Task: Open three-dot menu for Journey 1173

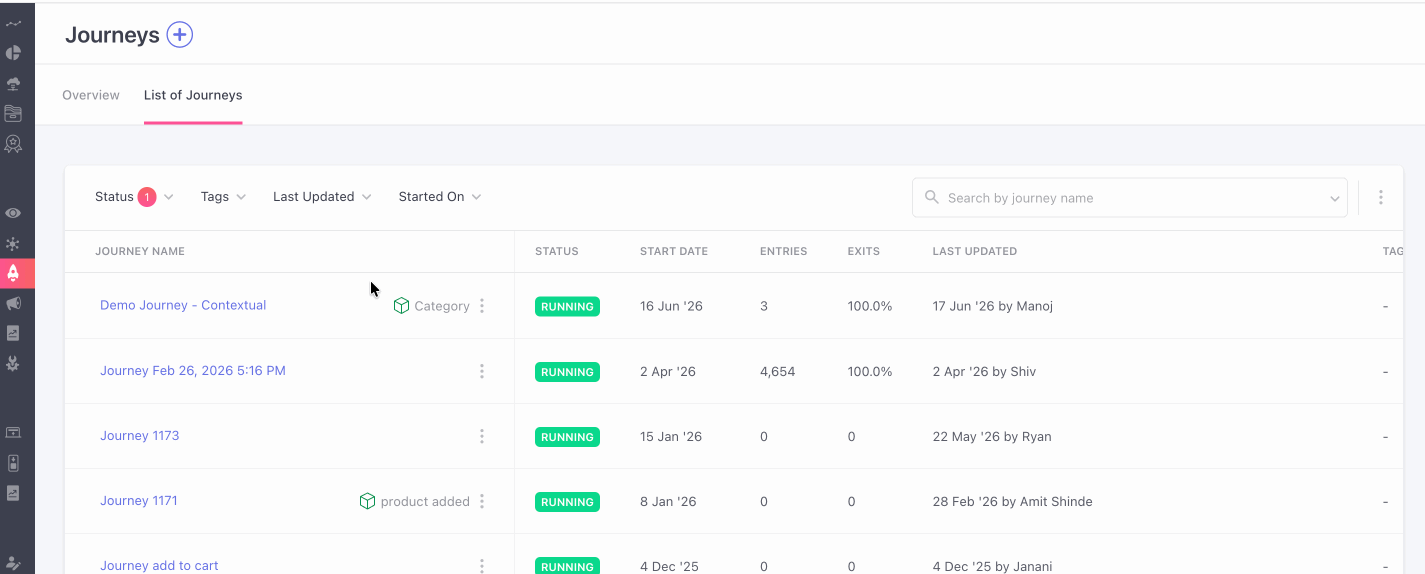Action: click(x=482, y=436)
